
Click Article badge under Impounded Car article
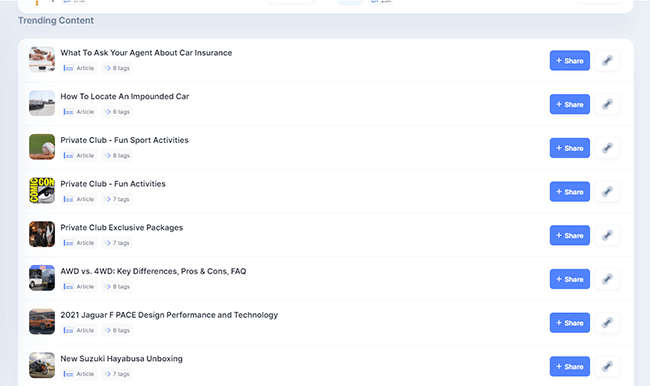pos(79,112)
